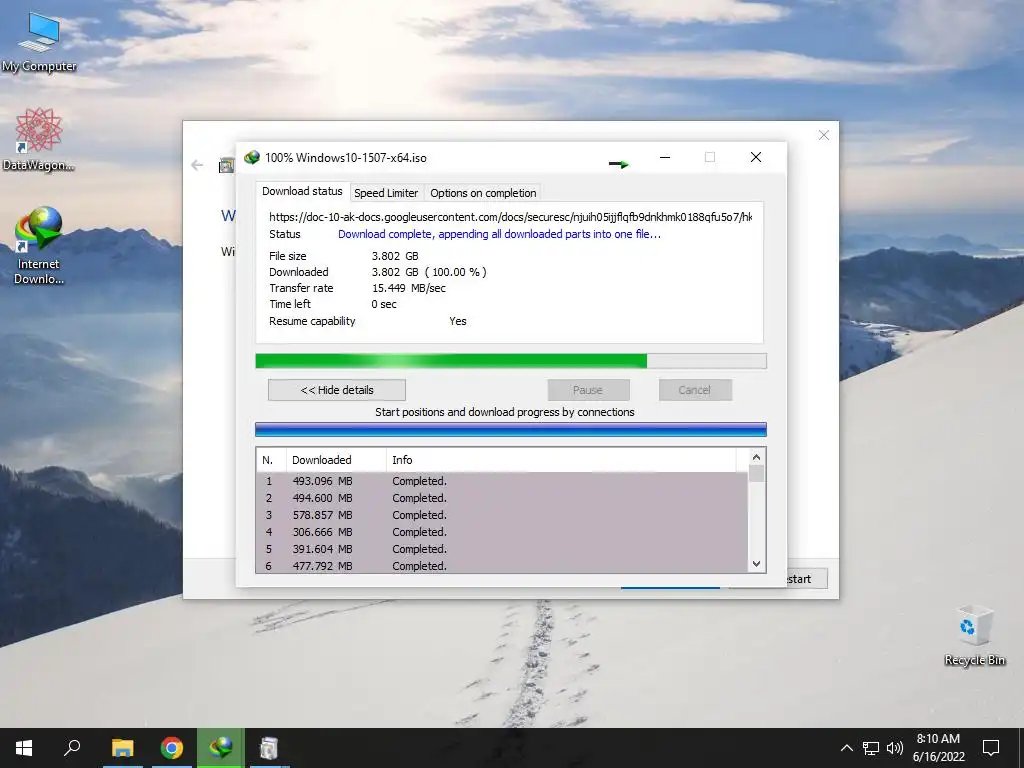1024x768 pixels.
Task: Open the Windows Start menu
Action: 24,748
